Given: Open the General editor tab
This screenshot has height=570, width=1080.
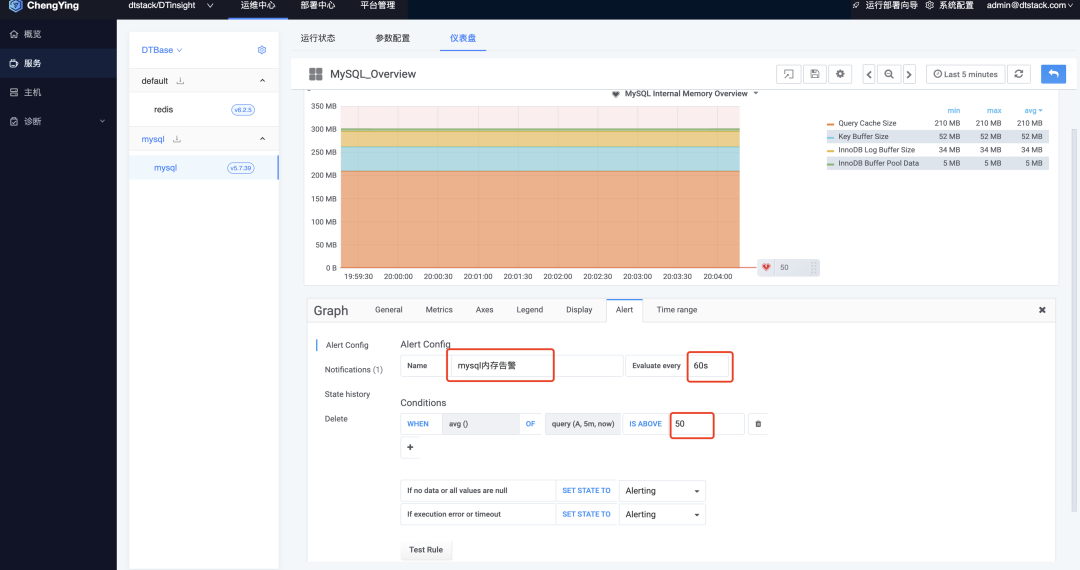Looking at the screenshot, I should (x=388, y=310).
